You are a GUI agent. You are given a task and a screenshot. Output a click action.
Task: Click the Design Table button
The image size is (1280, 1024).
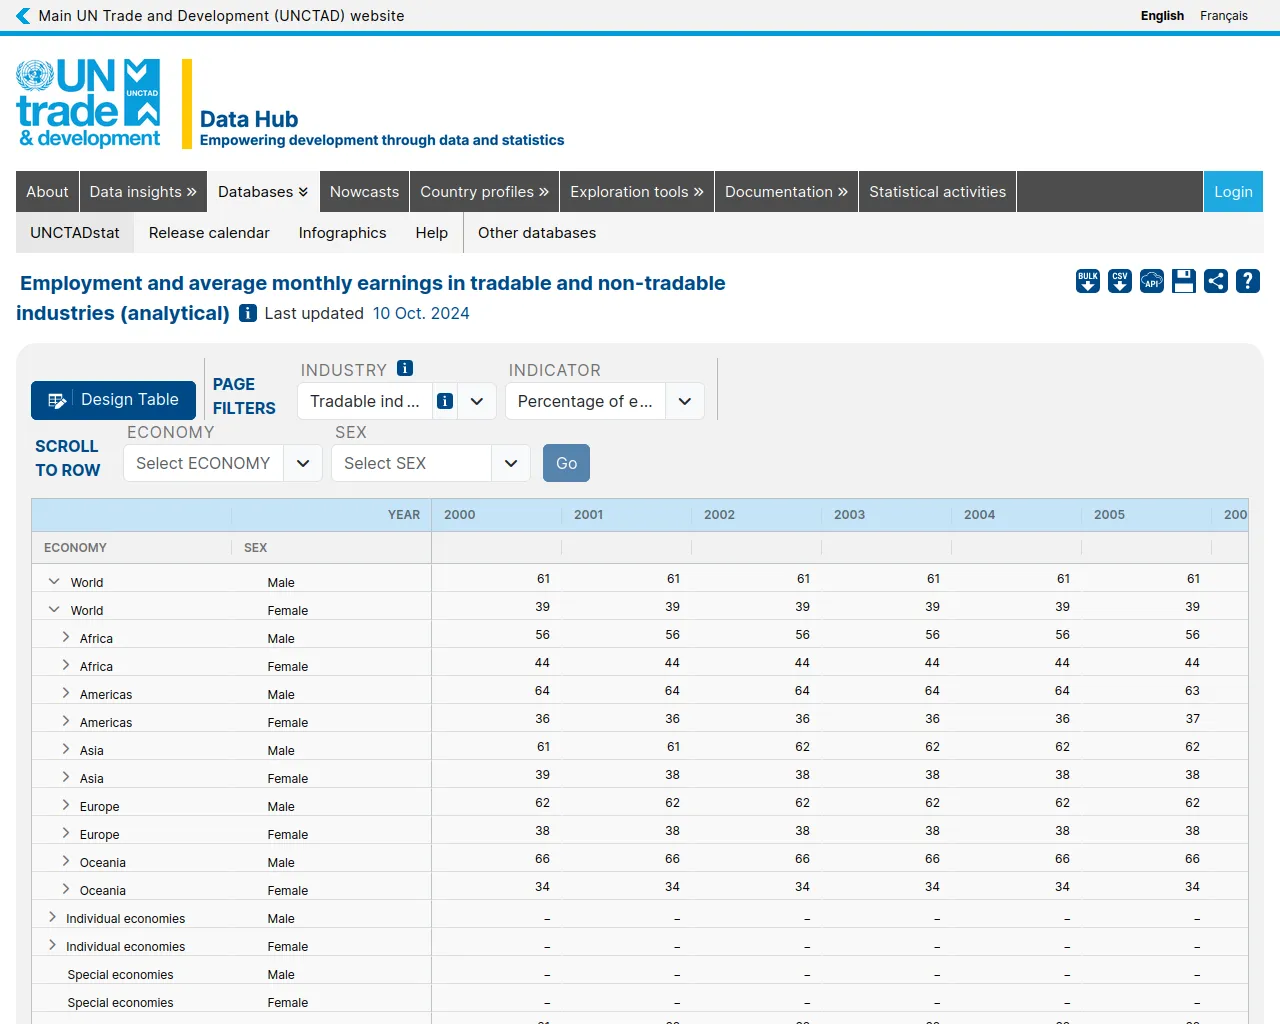click(113, 400)
